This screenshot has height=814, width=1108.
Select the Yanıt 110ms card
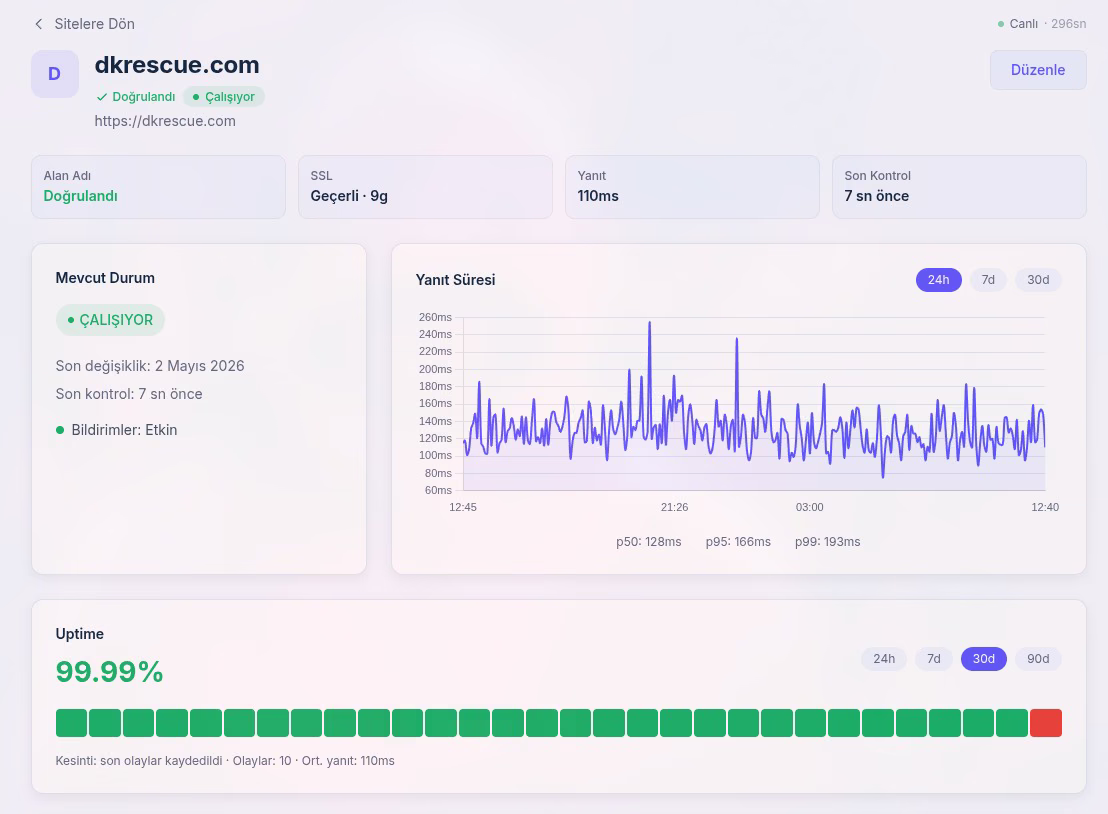(692, 187)
